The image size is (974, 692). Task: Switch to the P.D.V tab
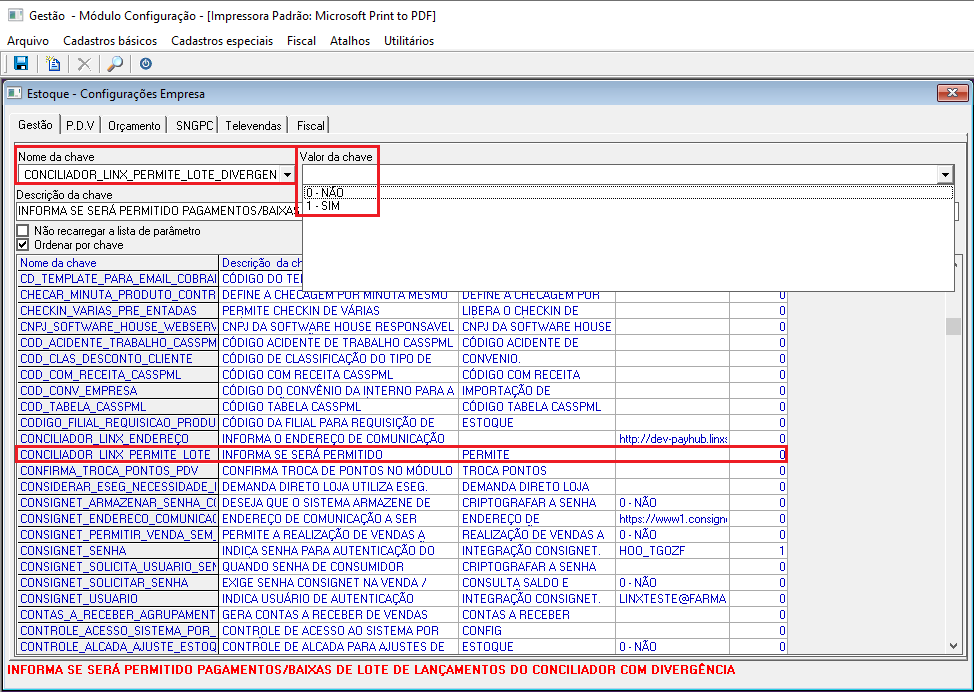[80, 126]
